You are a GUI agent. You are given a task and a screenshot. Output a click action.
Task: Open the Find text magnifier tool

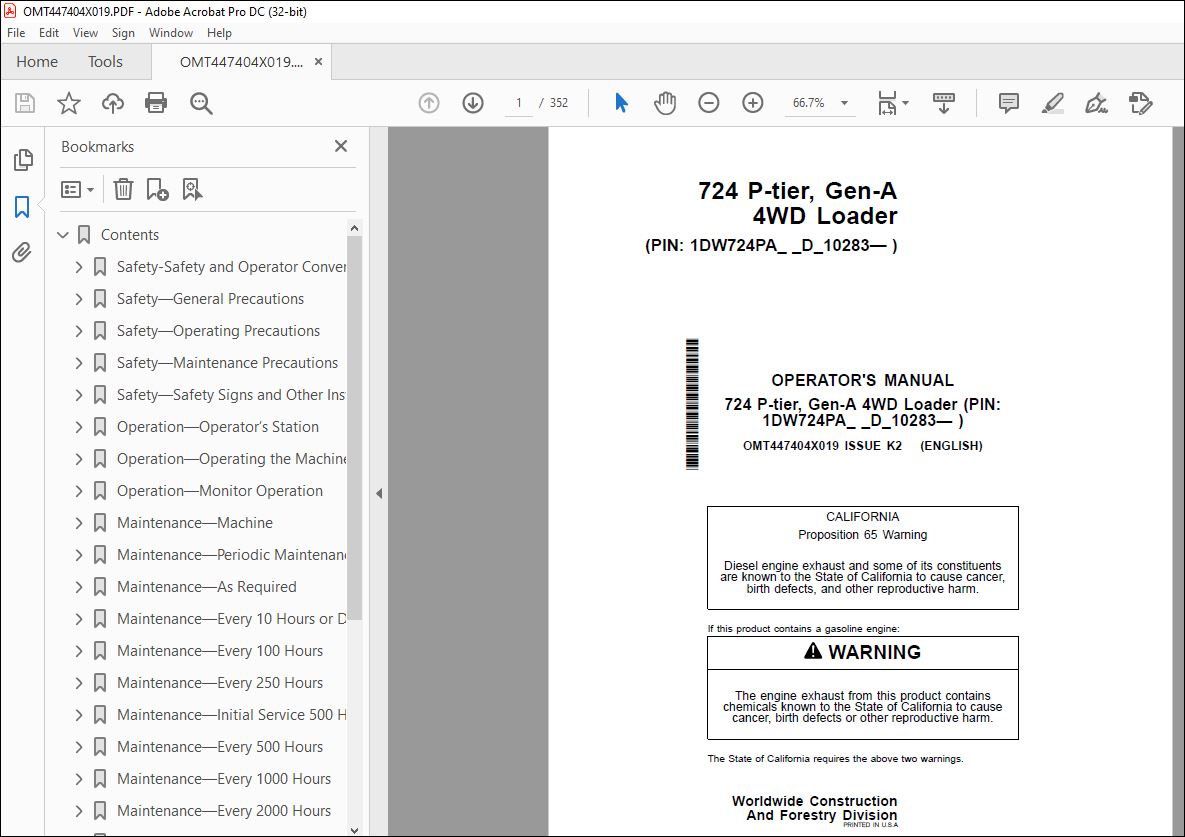[201, 103]
